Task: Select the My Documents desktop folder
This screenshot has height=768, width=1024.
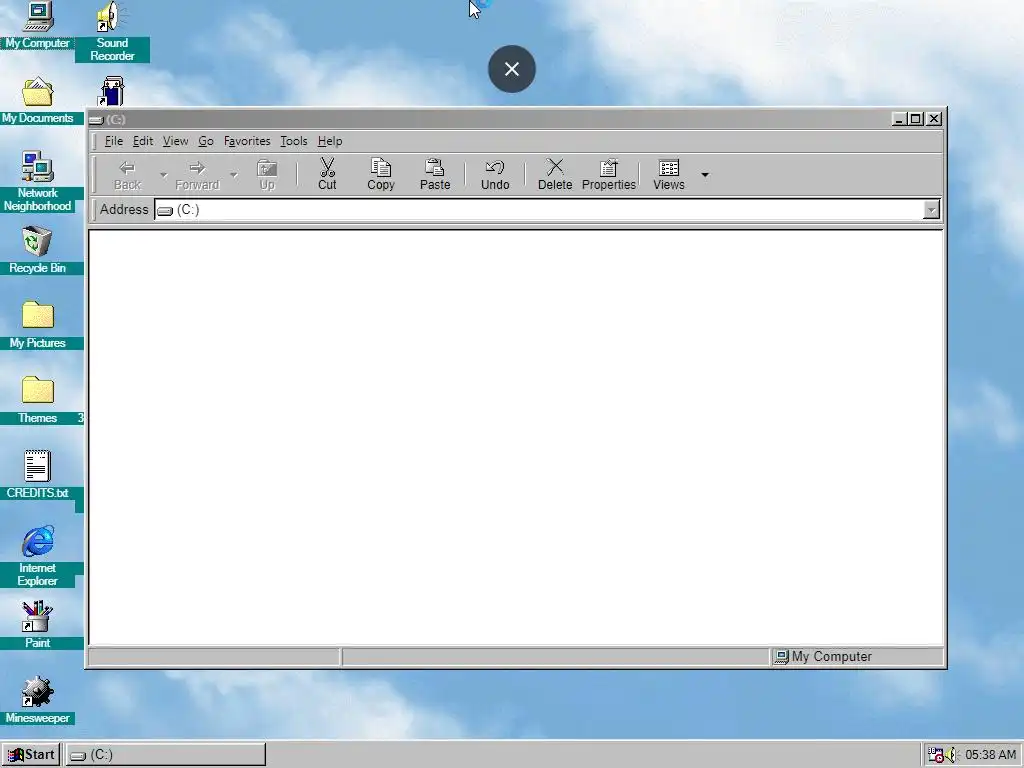Action: [37, 100]
